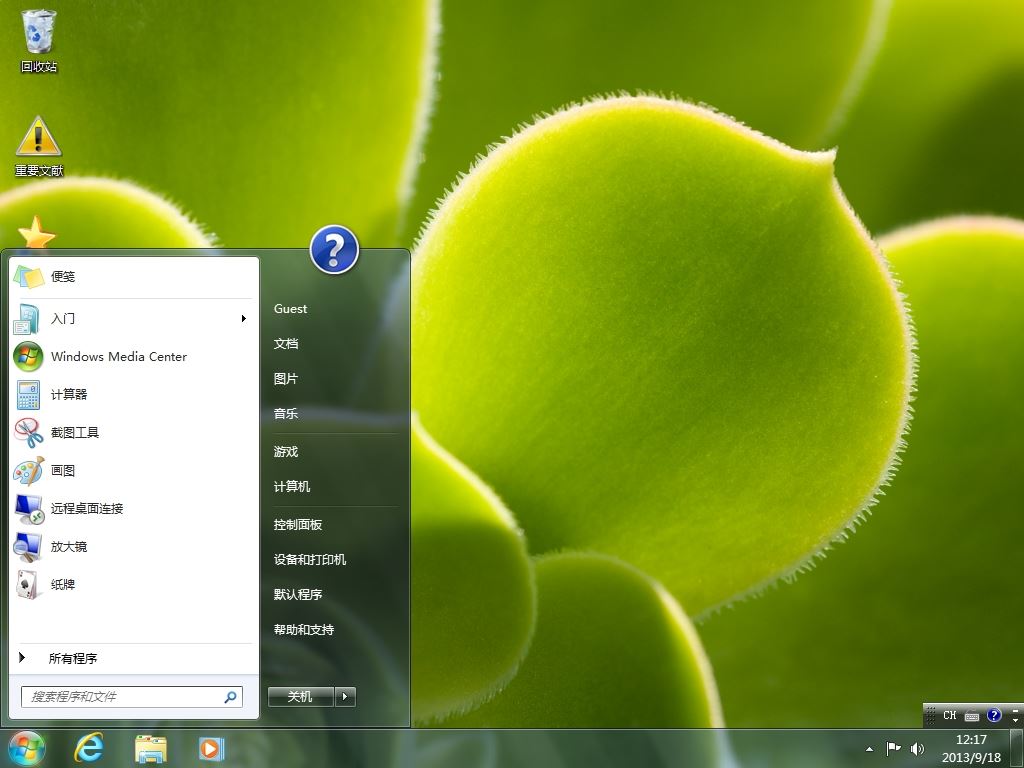The width and height of the screenshot is (1024, 768).
Task: Click the search magnifier icon in search box
Action: pos(231,697)
